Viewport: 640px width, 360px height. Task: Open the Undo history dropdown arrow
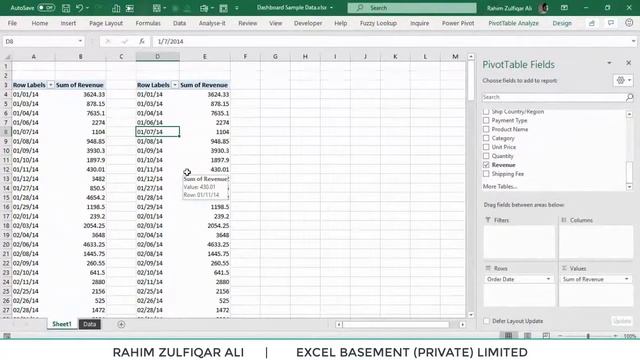[x=87, y=8]
